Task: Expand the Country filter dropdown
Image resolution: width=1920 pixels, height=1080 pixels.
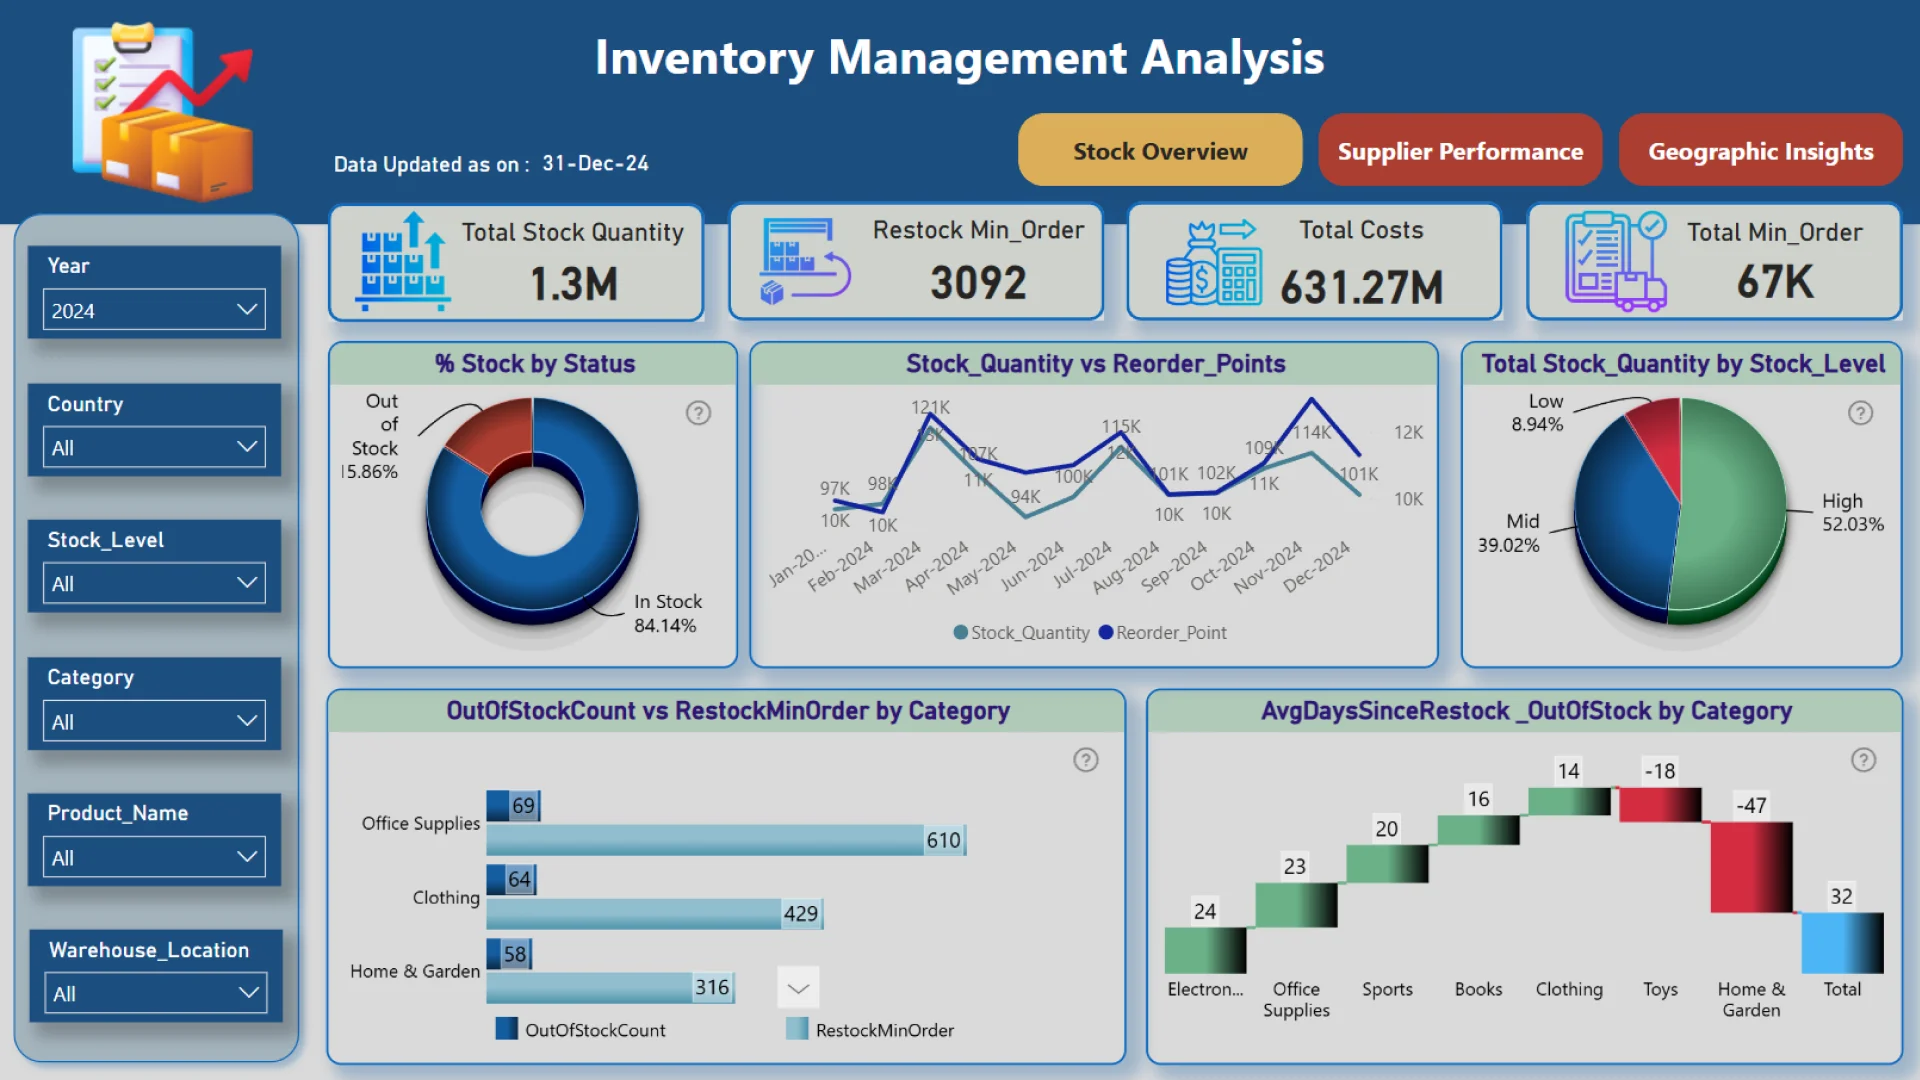Action: pyautogui.click(x=154, y=448)
